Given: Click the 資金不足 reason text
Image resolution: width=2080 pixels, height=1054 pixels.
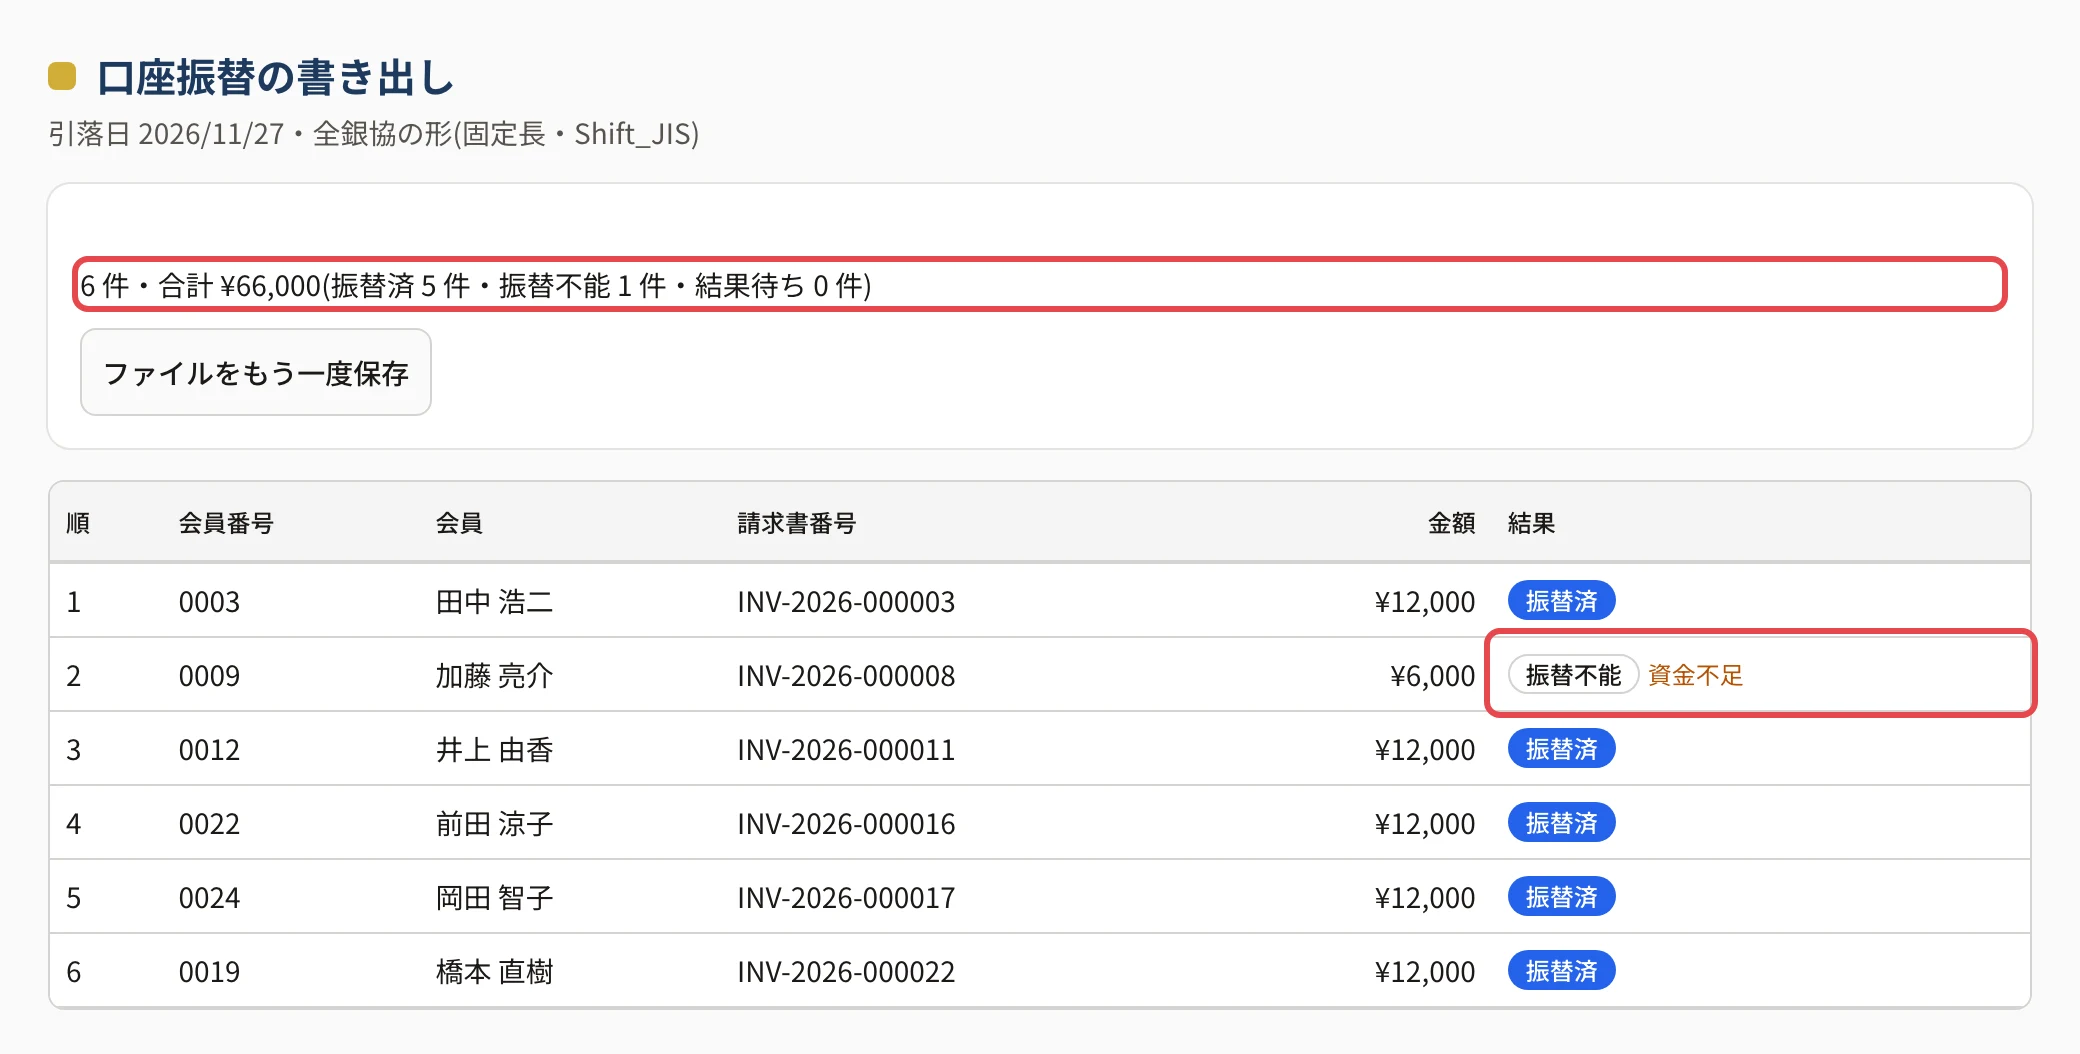Looking at the screenshot, I should [1695, 675].
